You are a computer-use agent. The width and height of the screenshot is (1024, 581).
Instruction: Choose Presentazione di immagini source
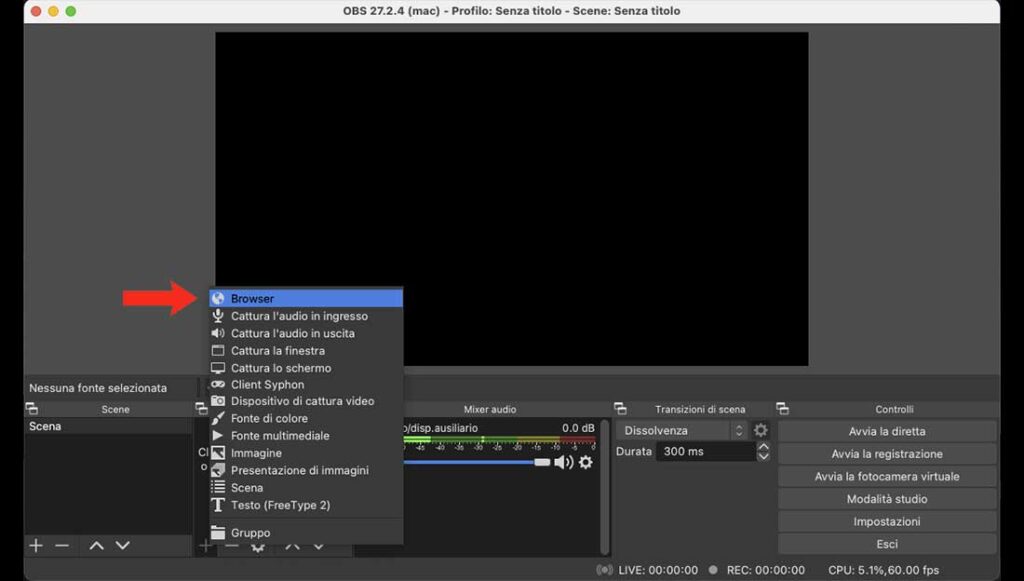(x=306, y=470)
